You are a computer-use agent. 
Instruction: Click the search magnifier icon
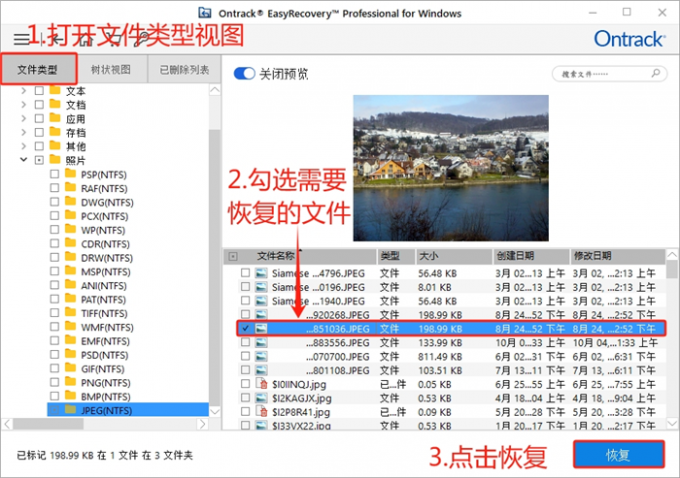(x=656, y=73)
